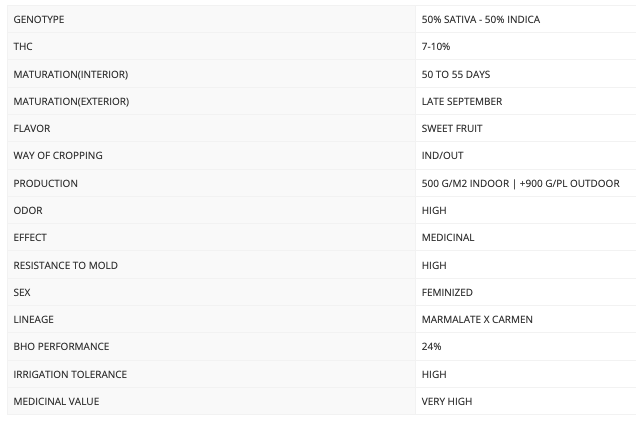Screen dimensions: 636x425
Task: Select the MEDICINAL effect value
Action: click(x=448, y=238)
